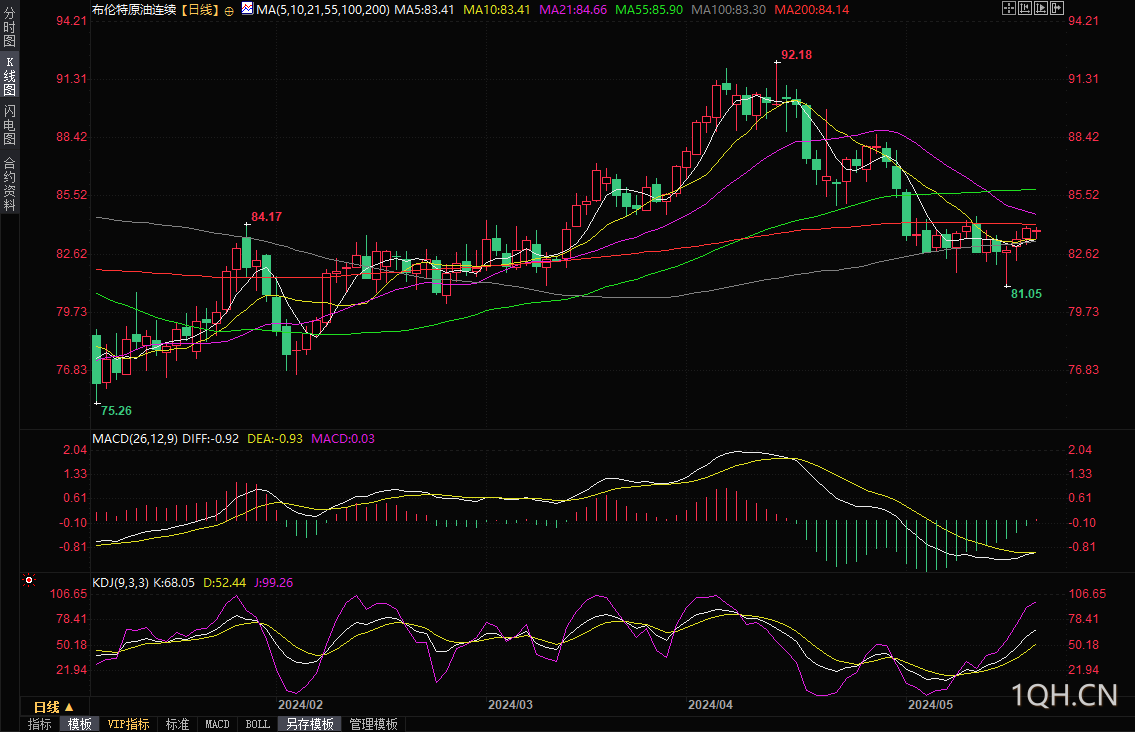Click the 另存模板 button
Viewport: 1135px width, 732px height.
tap(310, 724)
